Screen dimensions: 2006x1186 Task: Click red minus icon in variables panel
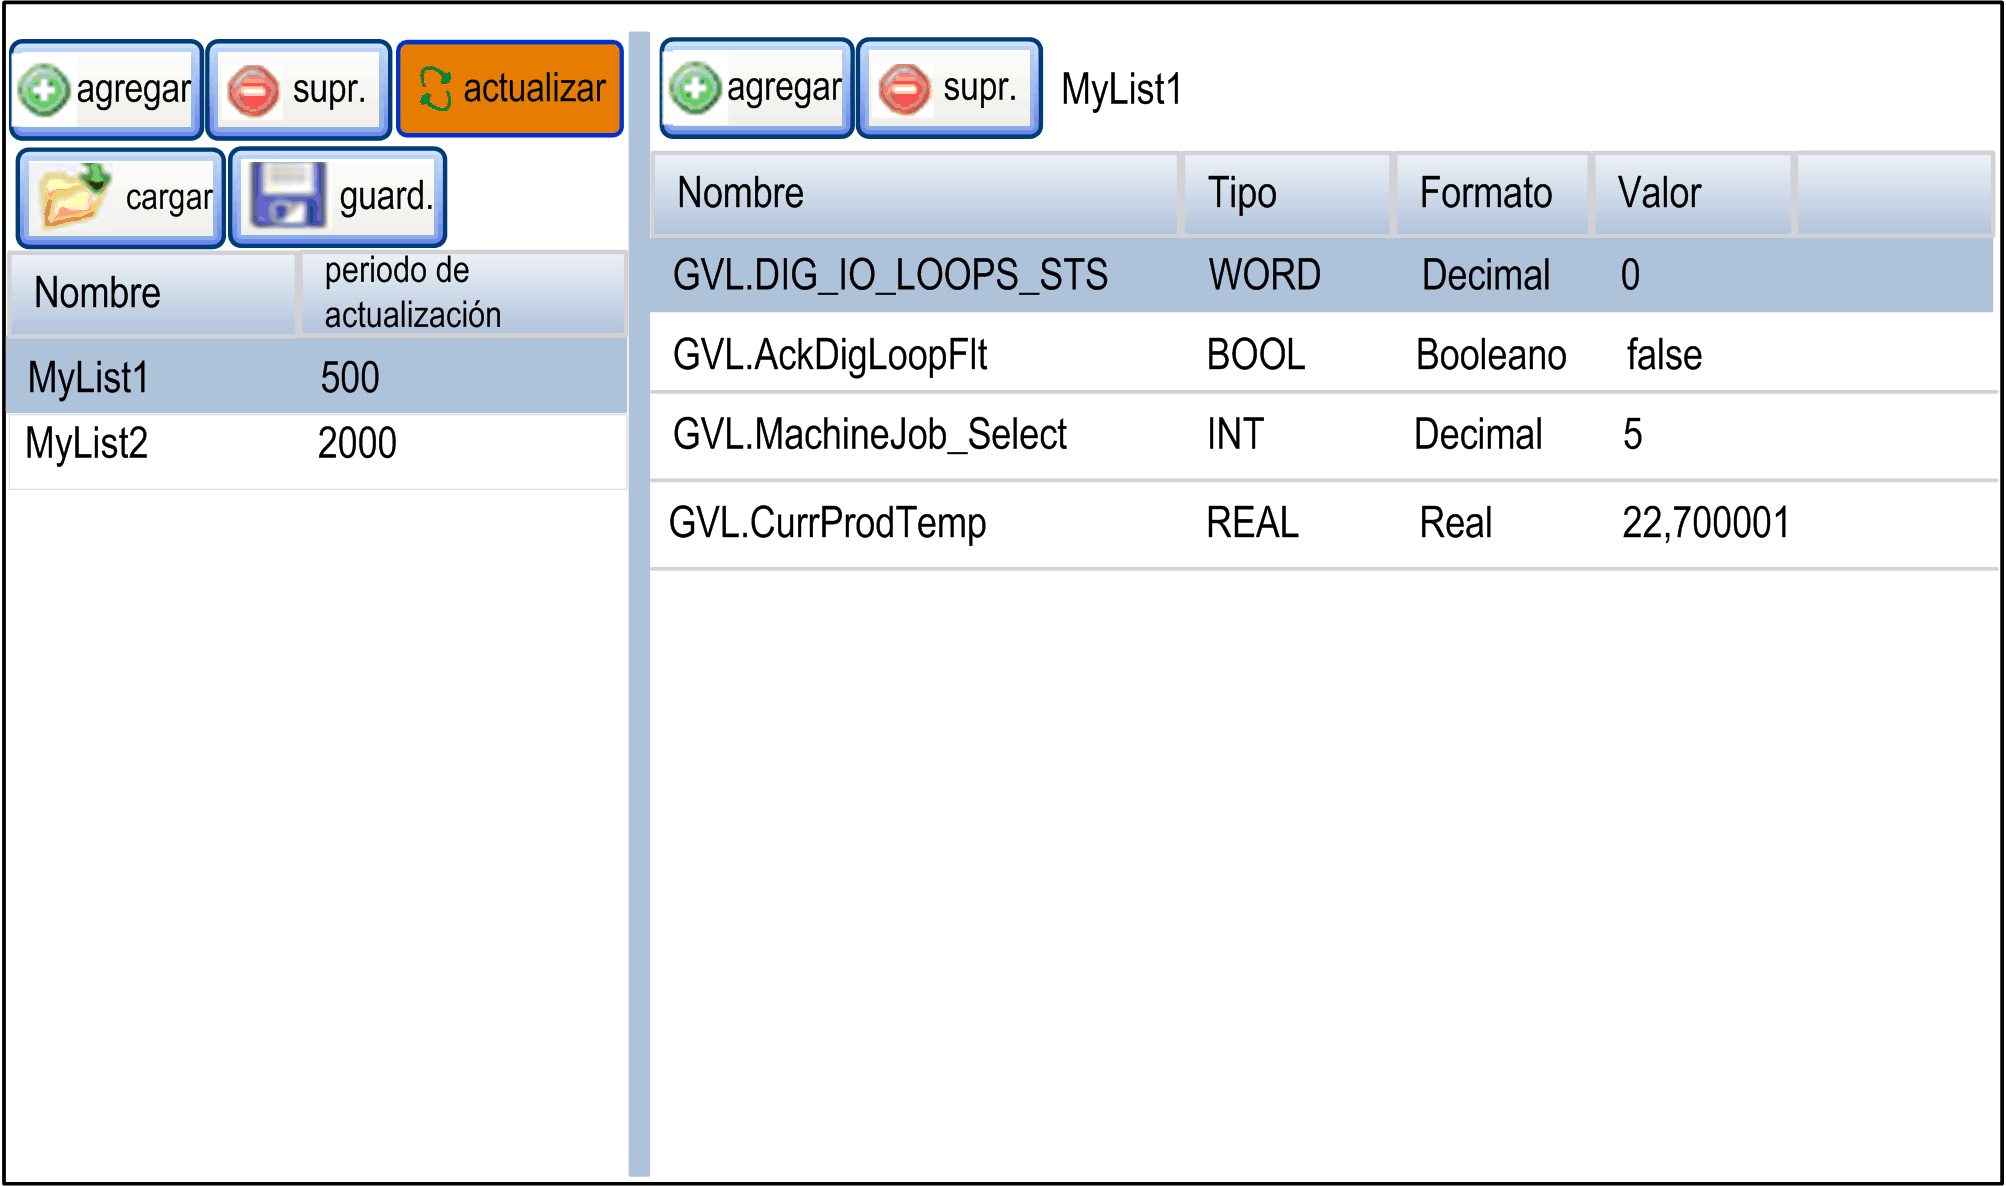click(x=905, y=89)
